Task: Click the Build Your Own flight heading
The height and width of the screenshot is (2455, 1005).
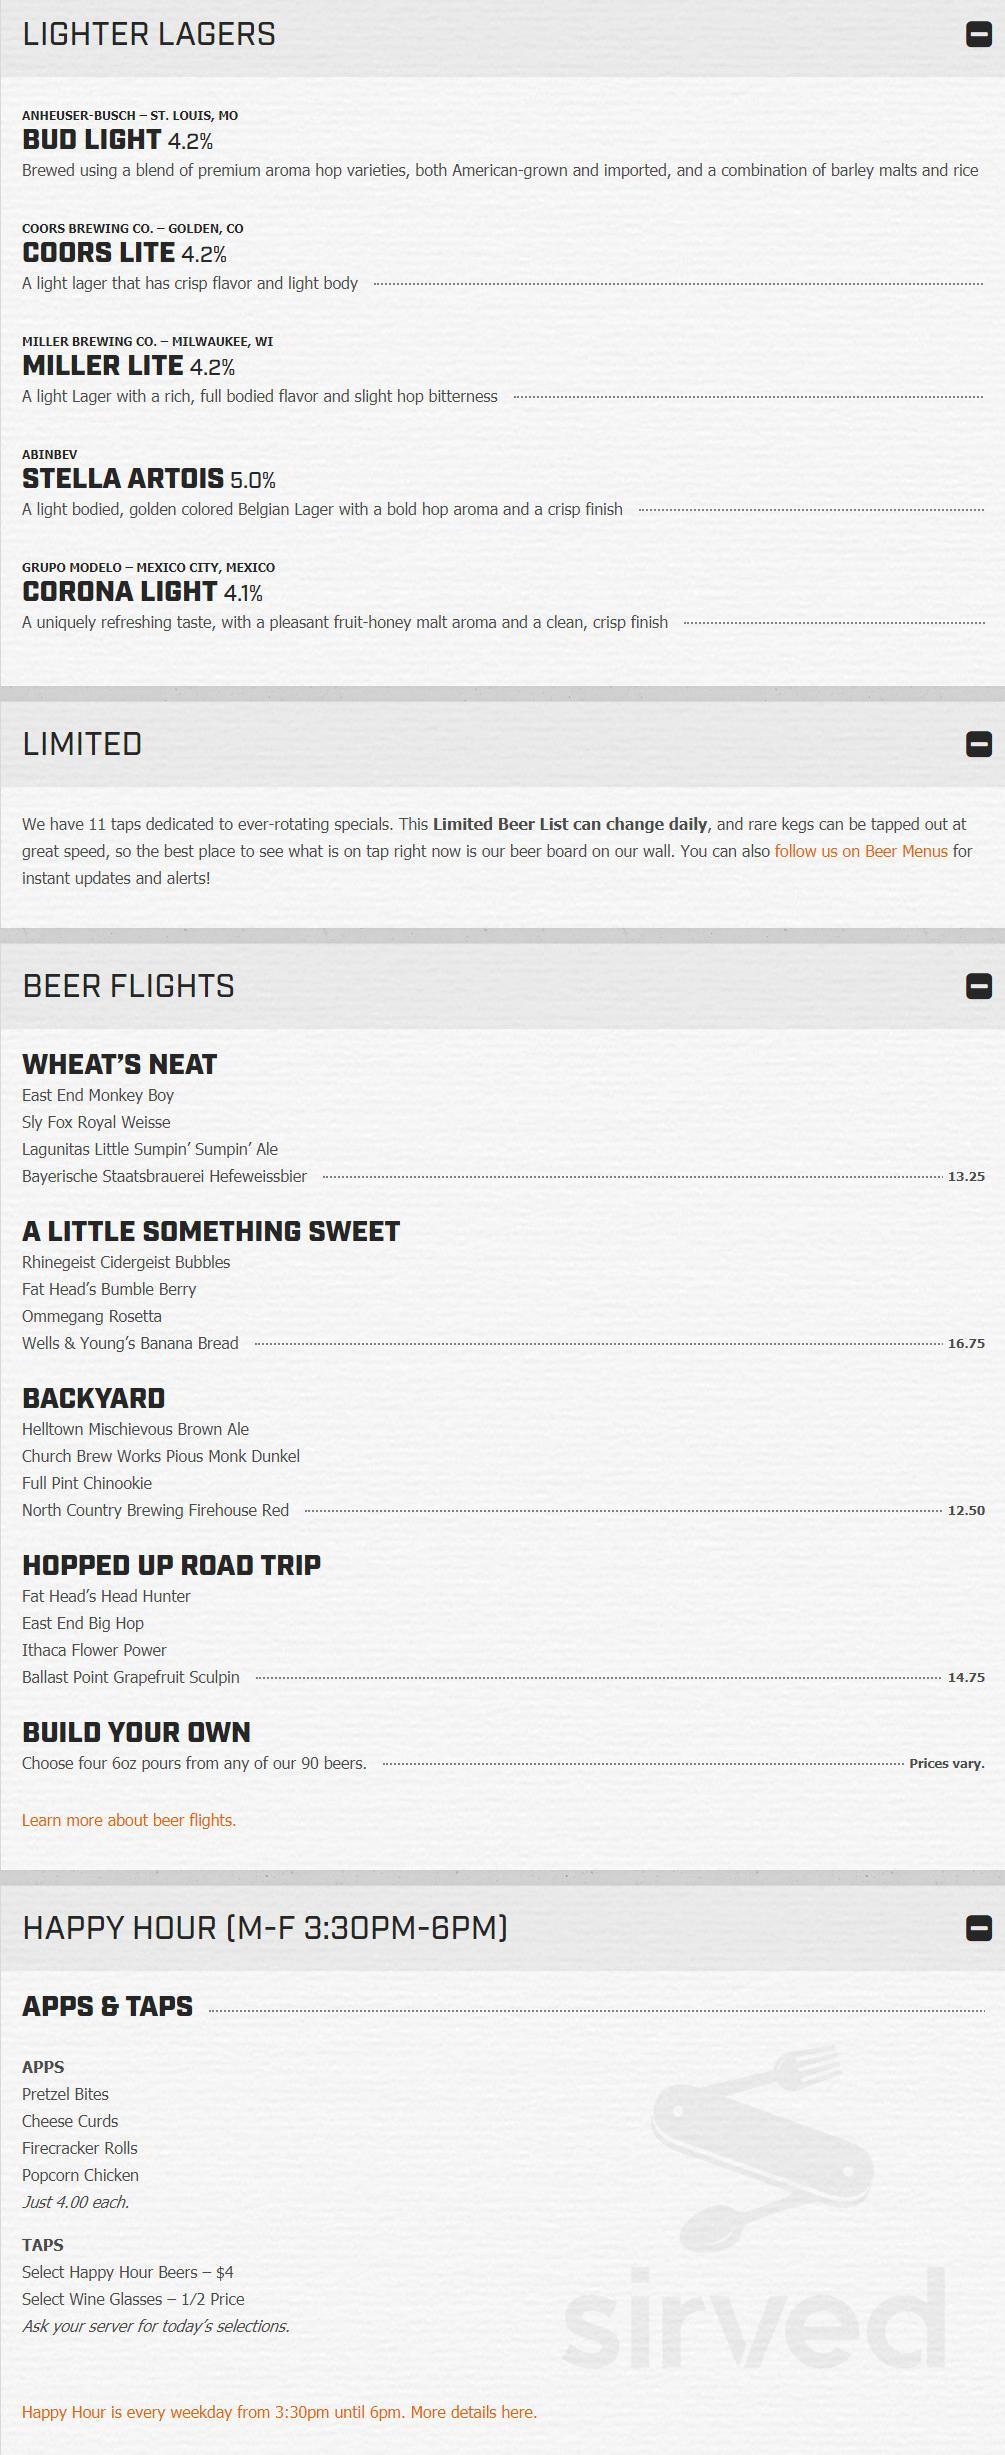Action: [136, 1732]
